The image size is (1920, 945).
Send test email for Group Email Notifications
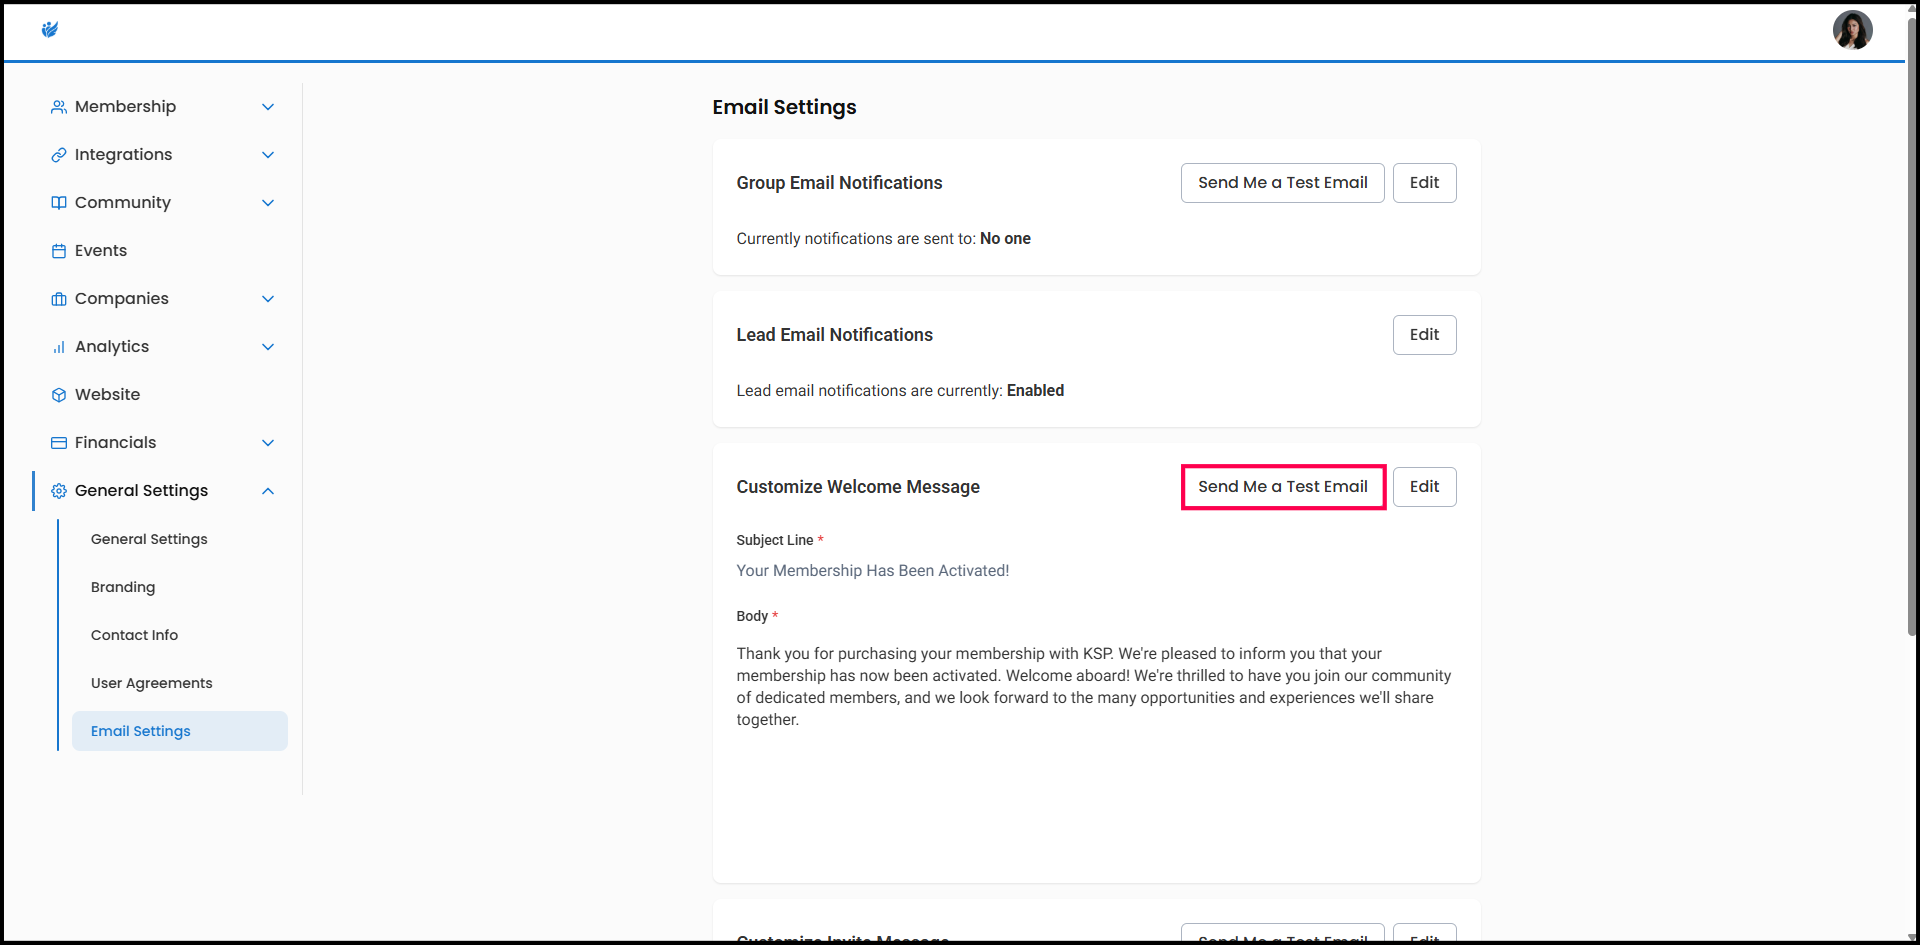1282,183
